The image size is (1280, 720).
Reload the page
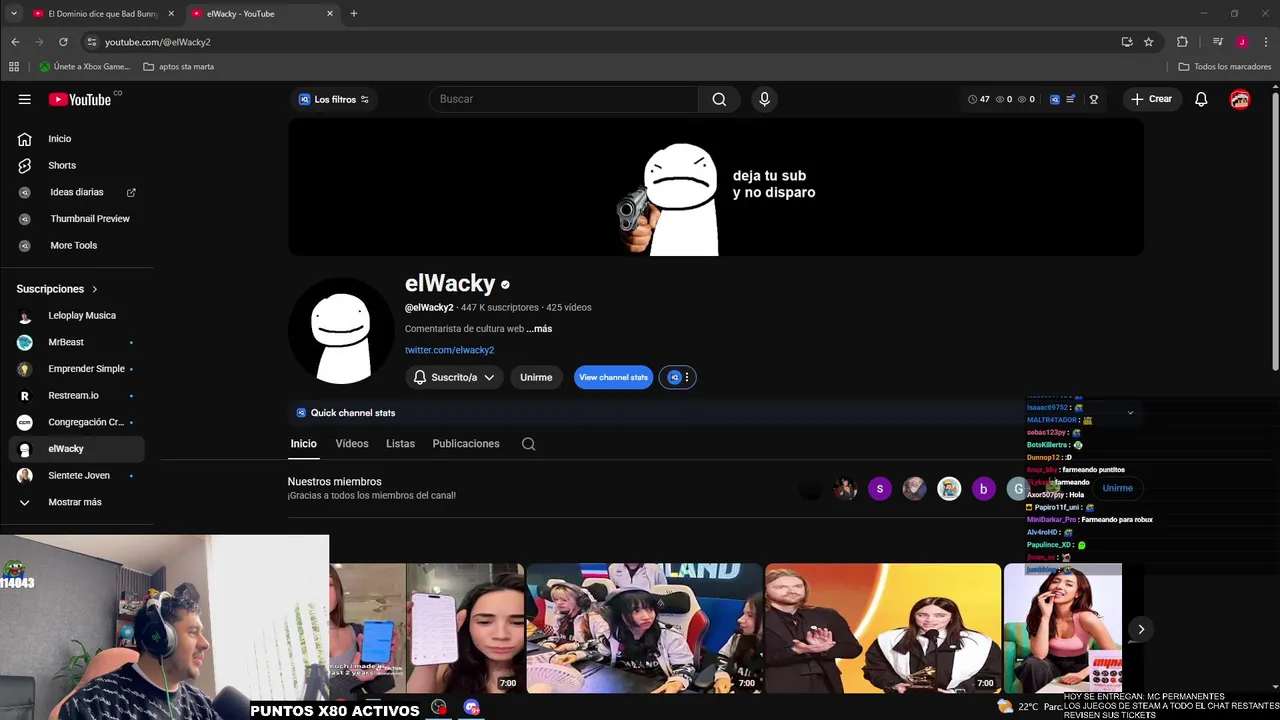point(63,42)
